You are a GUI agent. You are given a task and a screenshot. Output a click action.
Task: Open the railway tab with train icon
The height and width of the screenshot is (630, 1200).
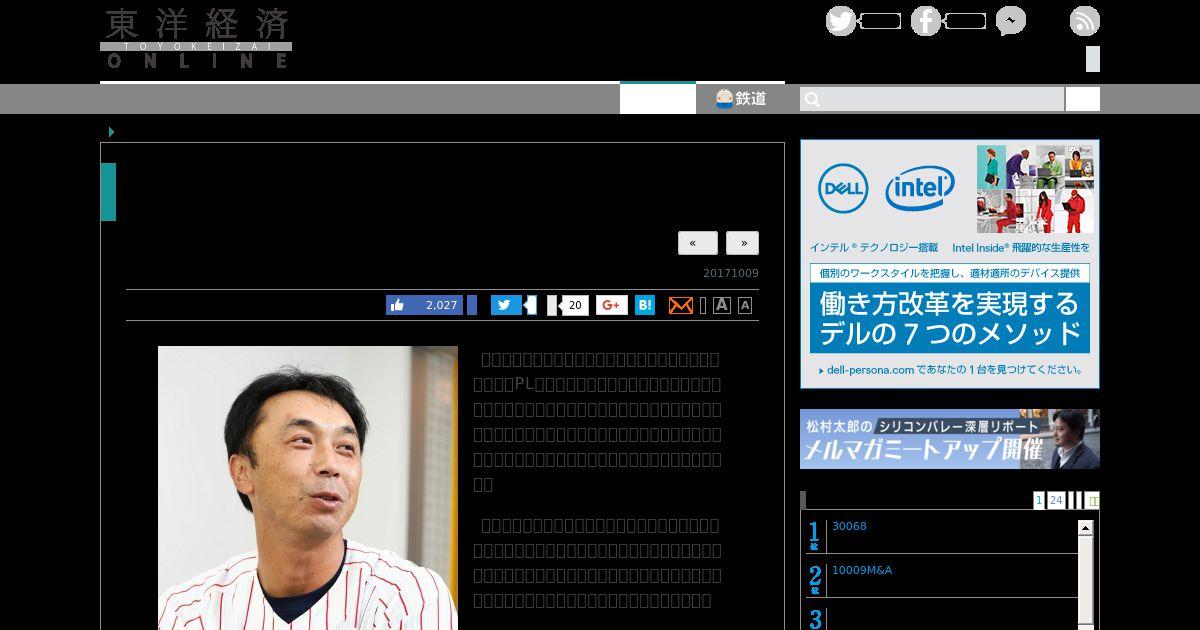pos(741,98)
